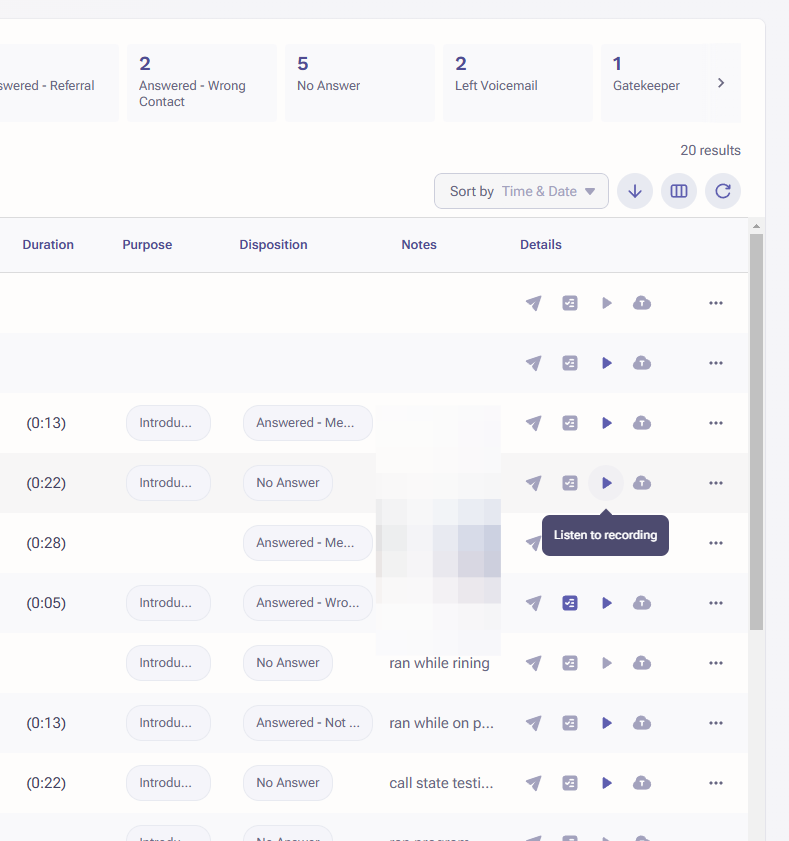Image resolution: width=789 pixels, height=841 pixels.
Task: Click the (0:05) duration value
Action: point(46,603)
